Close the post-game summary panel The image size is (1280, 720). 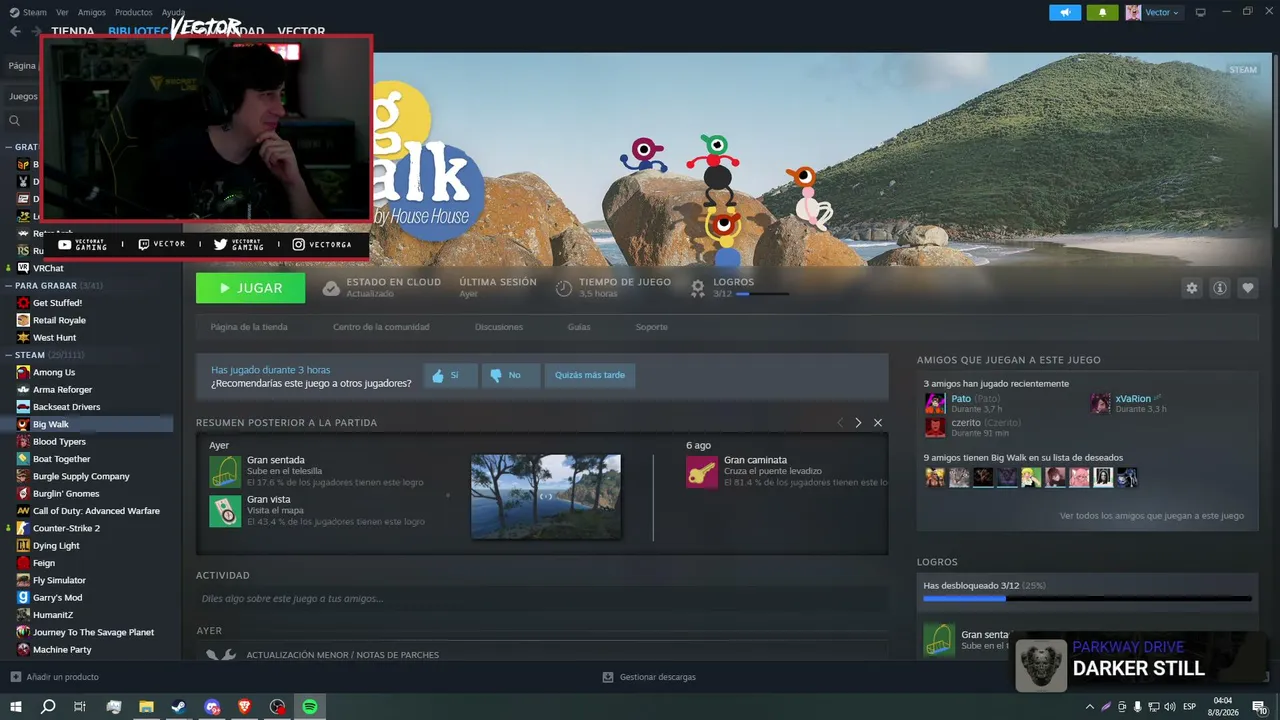878,423
